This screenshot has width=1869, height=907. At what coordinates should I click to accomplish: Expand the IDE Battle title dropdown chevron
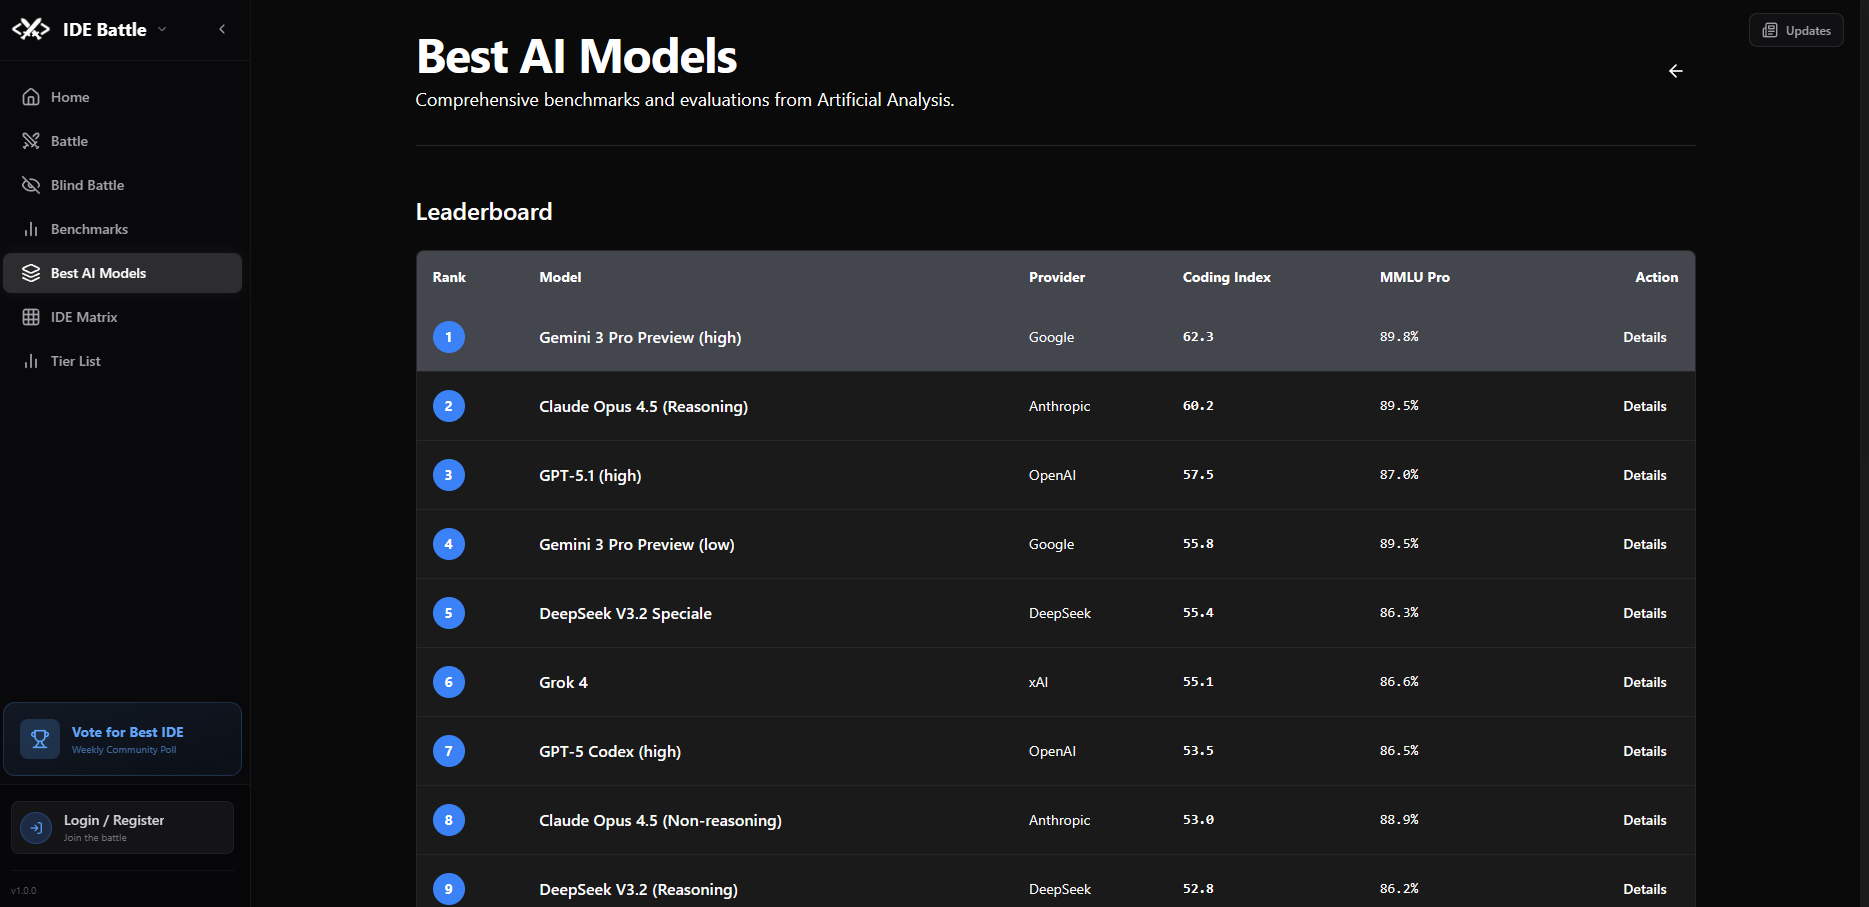tap(162, 29)
